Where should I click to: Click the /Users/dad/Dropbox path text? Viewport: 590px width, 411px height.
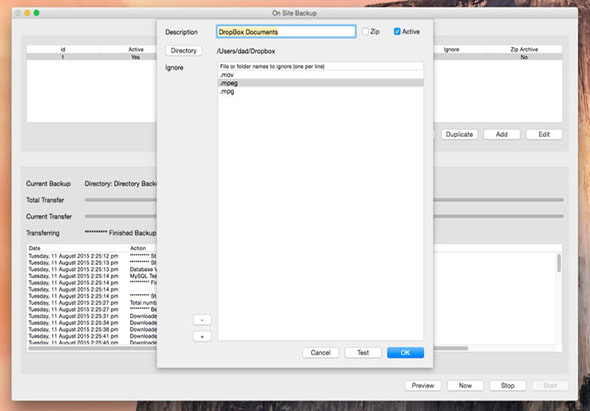246,51
